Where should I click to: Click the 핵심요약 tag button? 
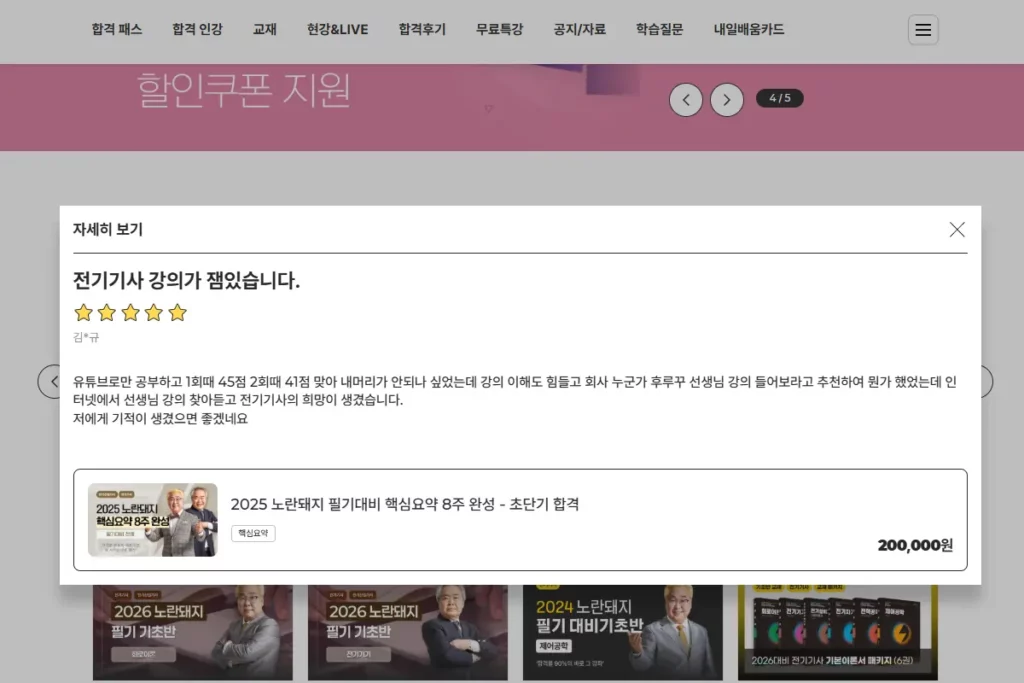click(253, 533)
